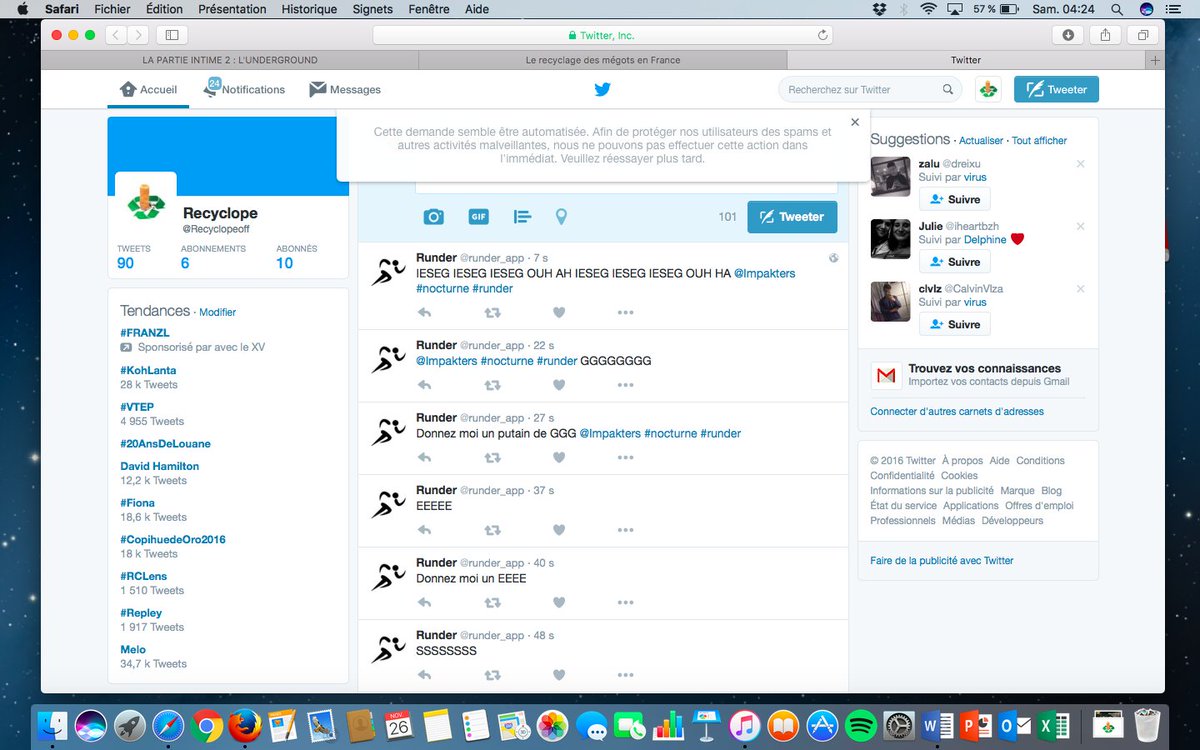Add location with the pin icon
Viewport: 1200px width, 750px height.
pyautogui.click(x=561, y=217)
